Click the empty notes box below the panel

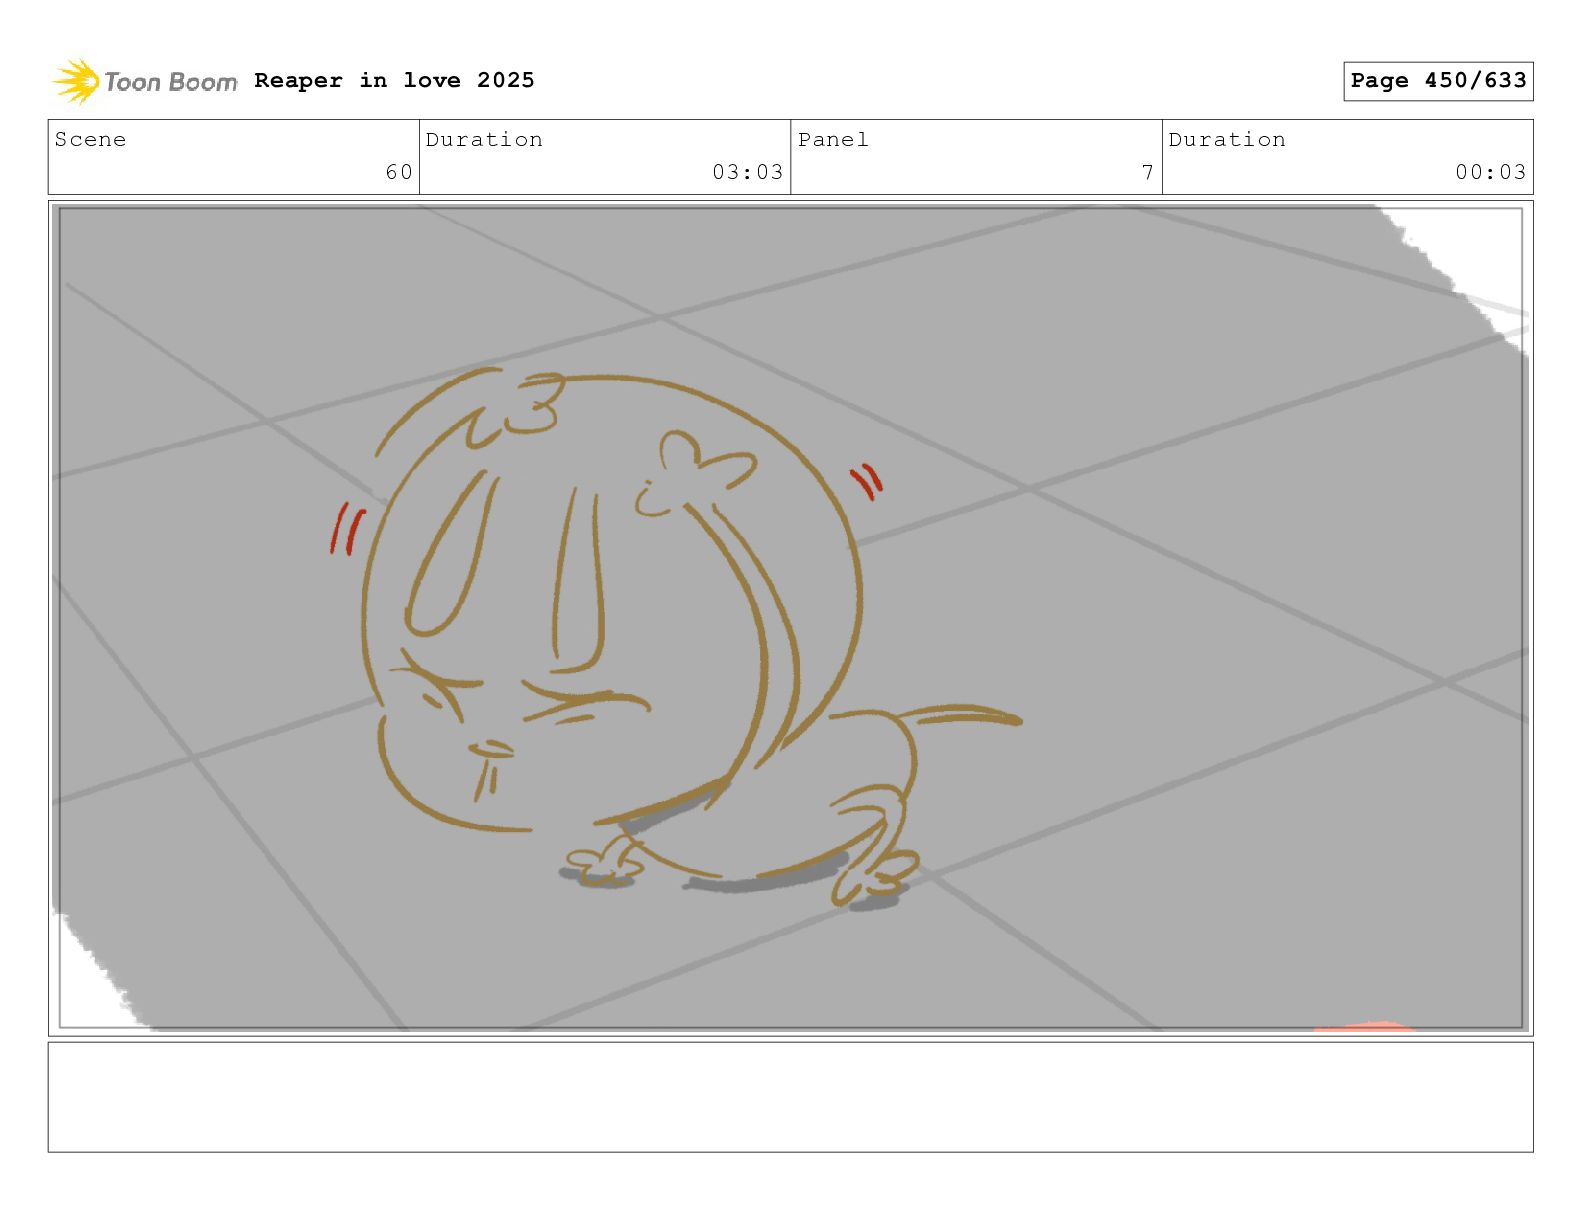[x=791, y=1097]
